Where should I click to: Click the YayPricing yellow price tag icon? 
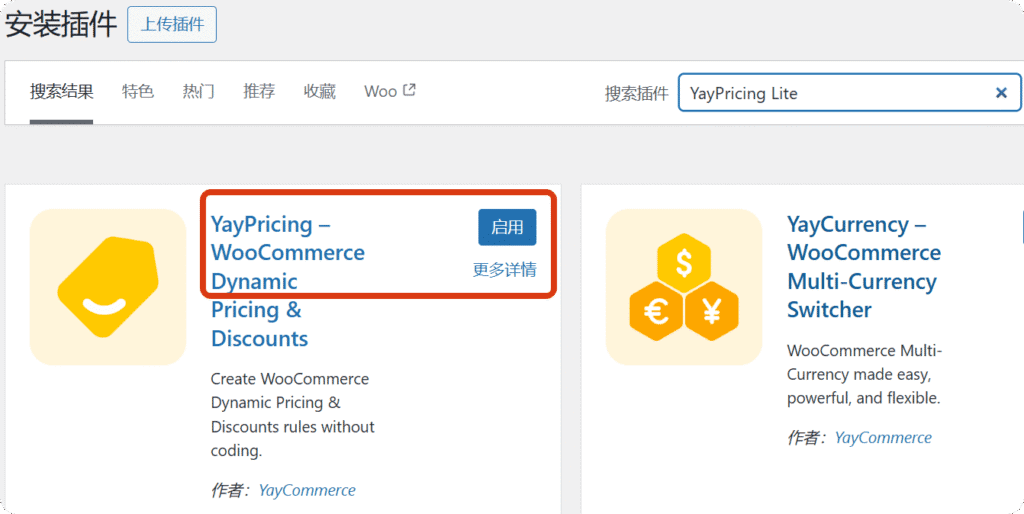coord(108,287)
